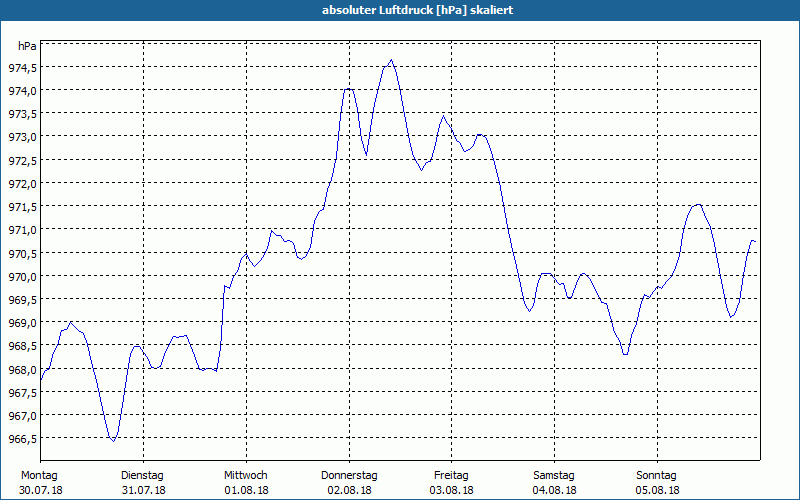Click the 972,0 axis value
The width and height of the screenshot is (800, 500).
[22, 184]
